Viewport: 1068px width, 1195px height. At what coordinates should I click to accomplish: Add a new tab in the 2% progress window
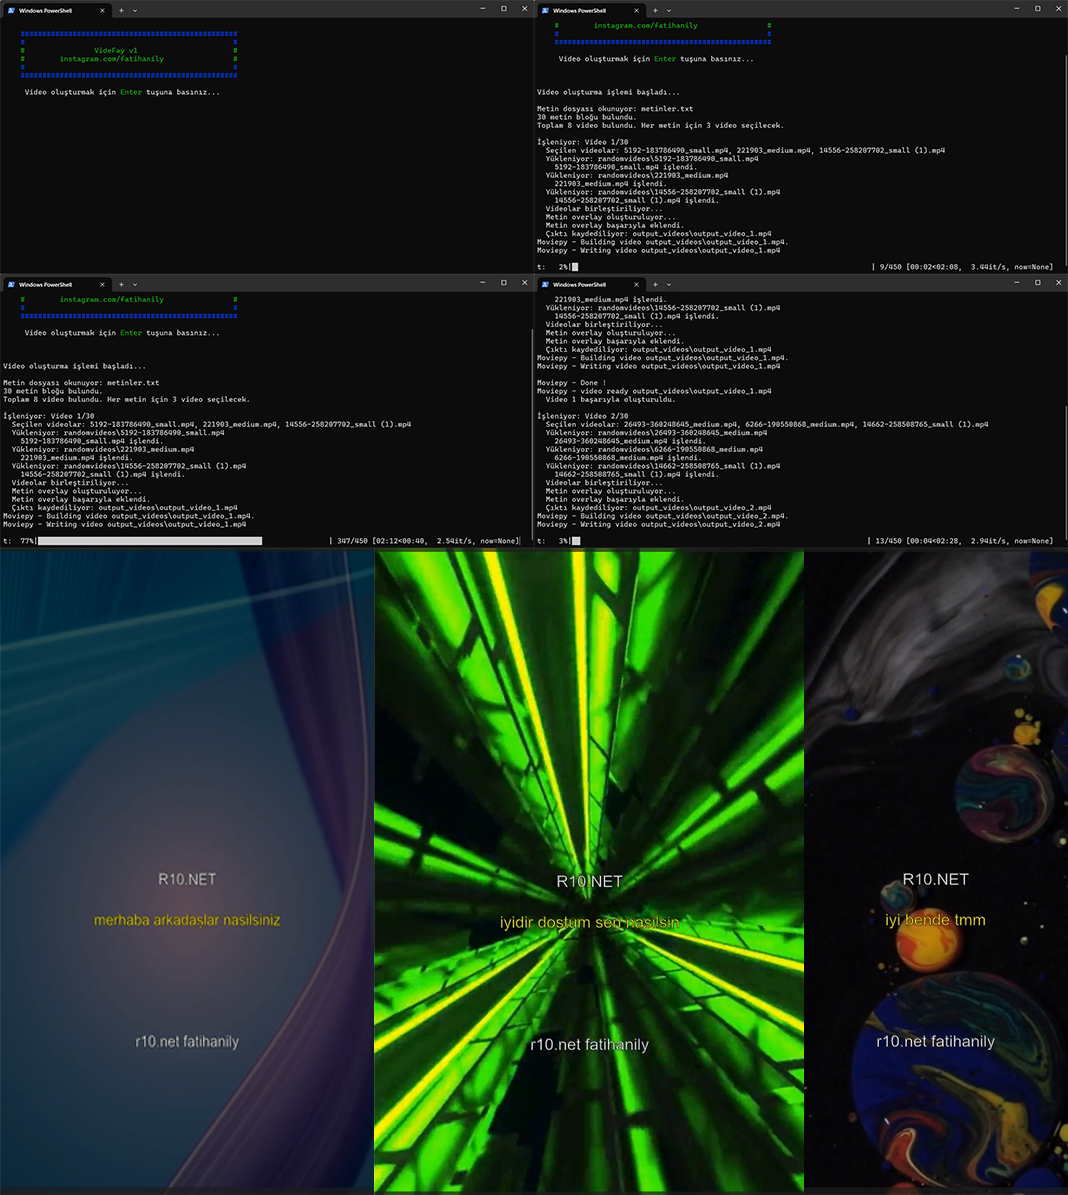[x=655, y=11]
